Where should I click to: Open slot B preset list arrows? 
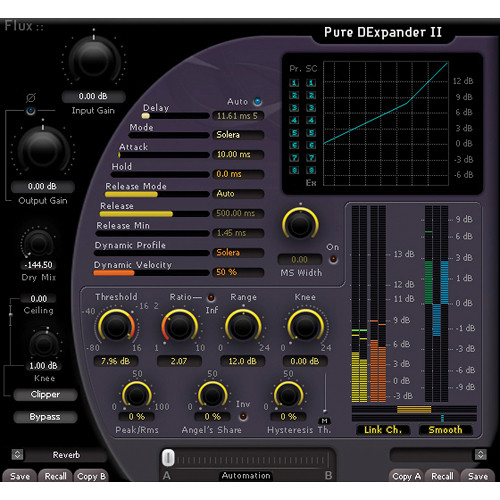(480, 454)
